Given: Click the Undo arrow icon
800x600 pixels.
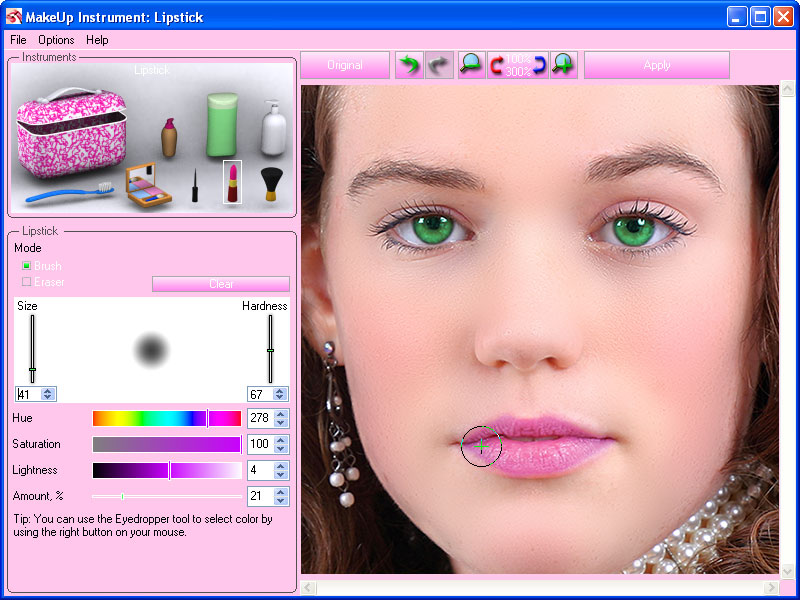Looking at the screenshot, I should (x=411, y=64).
